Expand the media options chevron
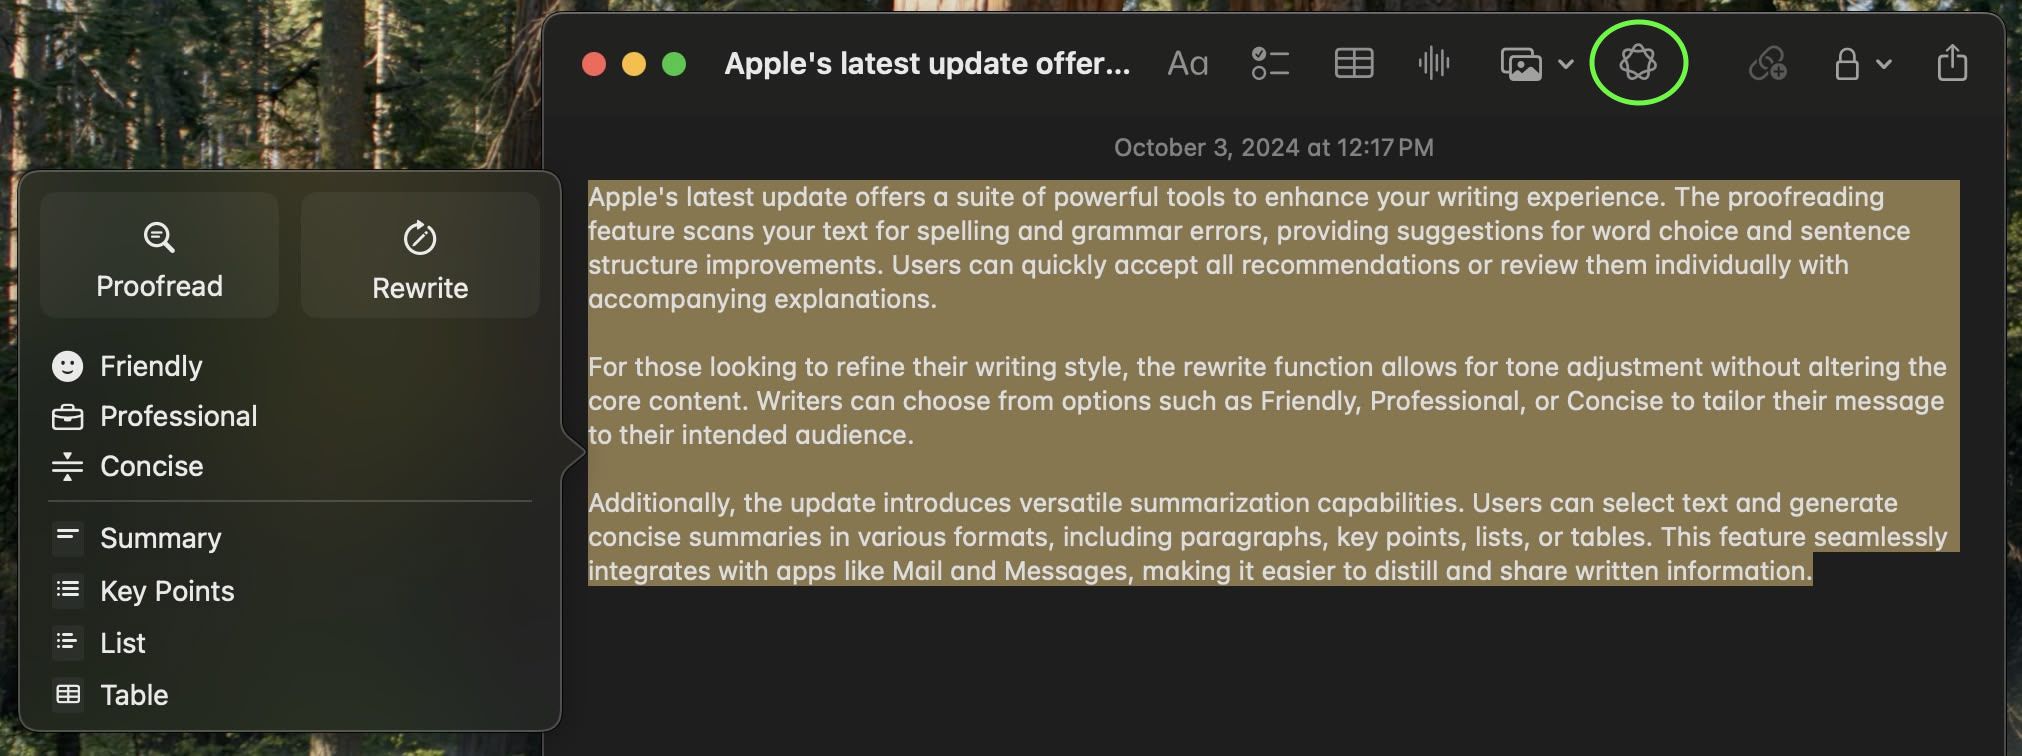Viewport: 2022px width, 756px height. tap(1564, 63)
